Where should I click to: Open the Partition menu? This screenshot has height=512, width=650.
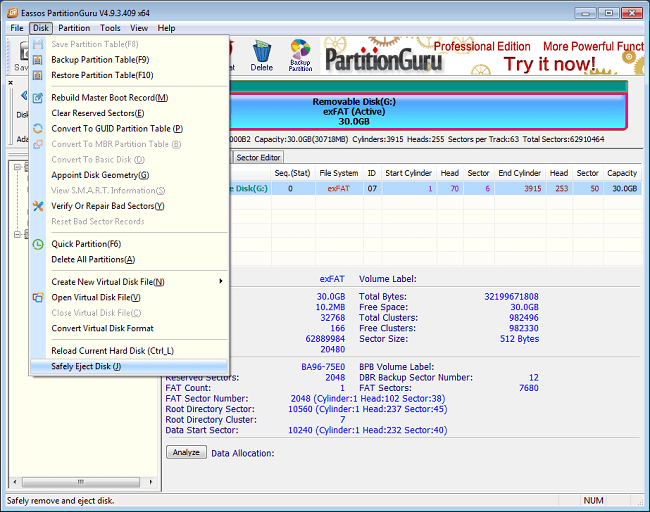pyautogui.click(x=74, y=28)
